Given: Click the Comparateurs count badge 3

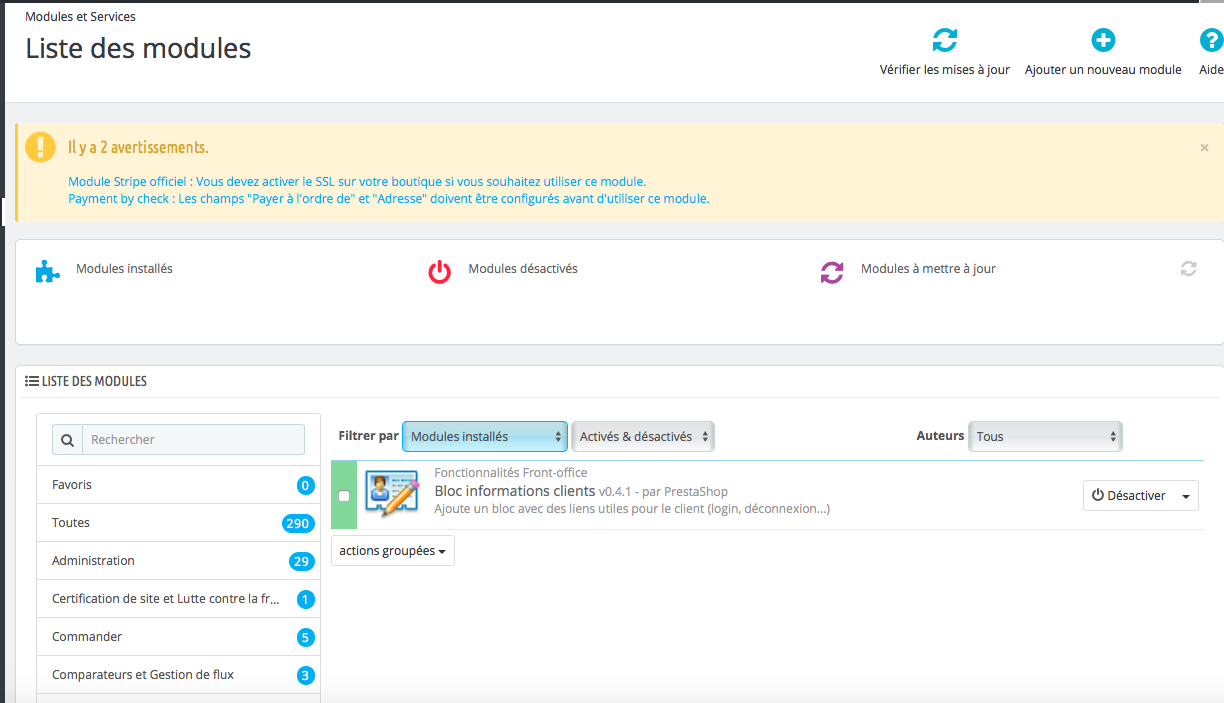Looking at the screenshot, I should tap(306, 675).
